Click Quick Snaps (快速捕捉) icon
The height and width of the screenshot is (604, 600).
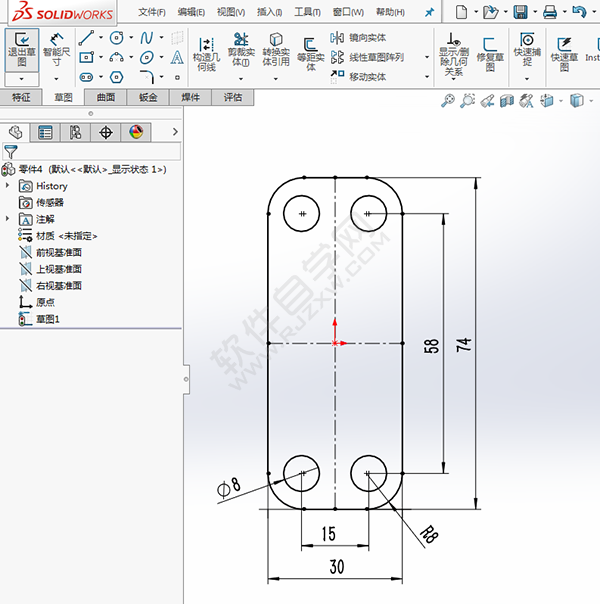pyautogui.click(x=527, y=49)
